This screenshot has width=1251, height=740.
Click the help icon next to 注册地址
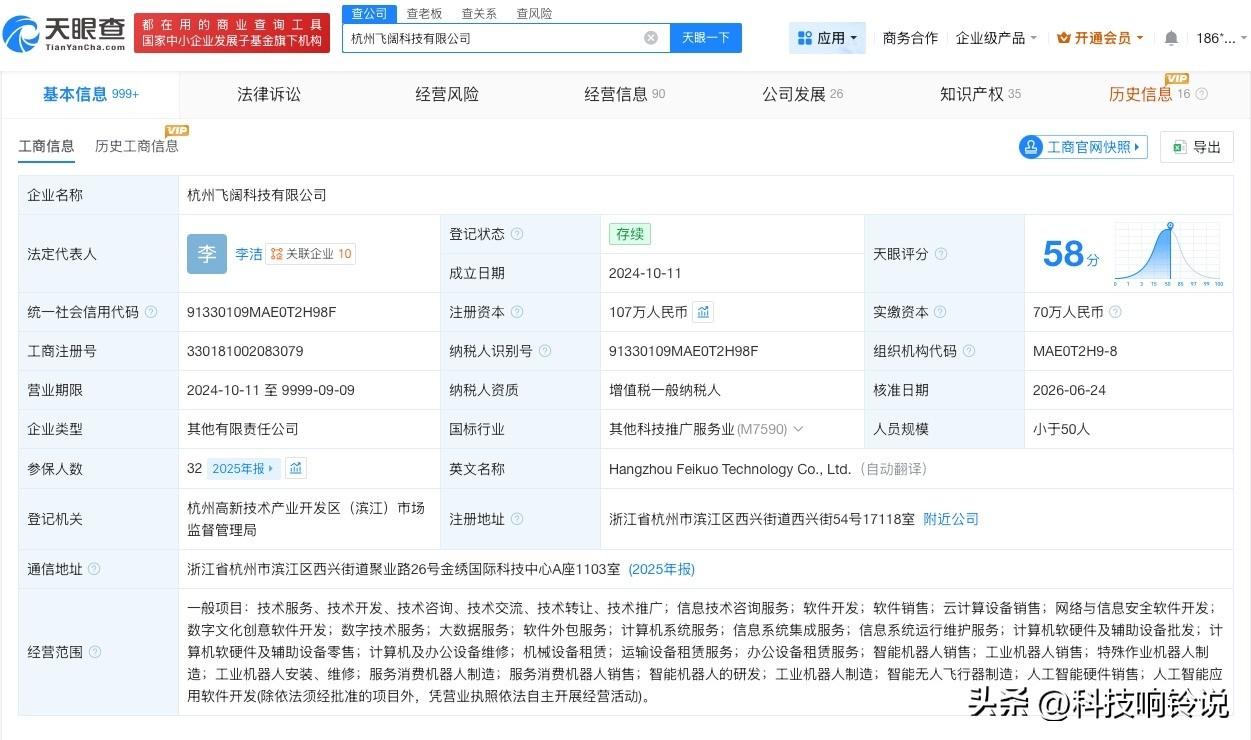[x=517, y=519]
